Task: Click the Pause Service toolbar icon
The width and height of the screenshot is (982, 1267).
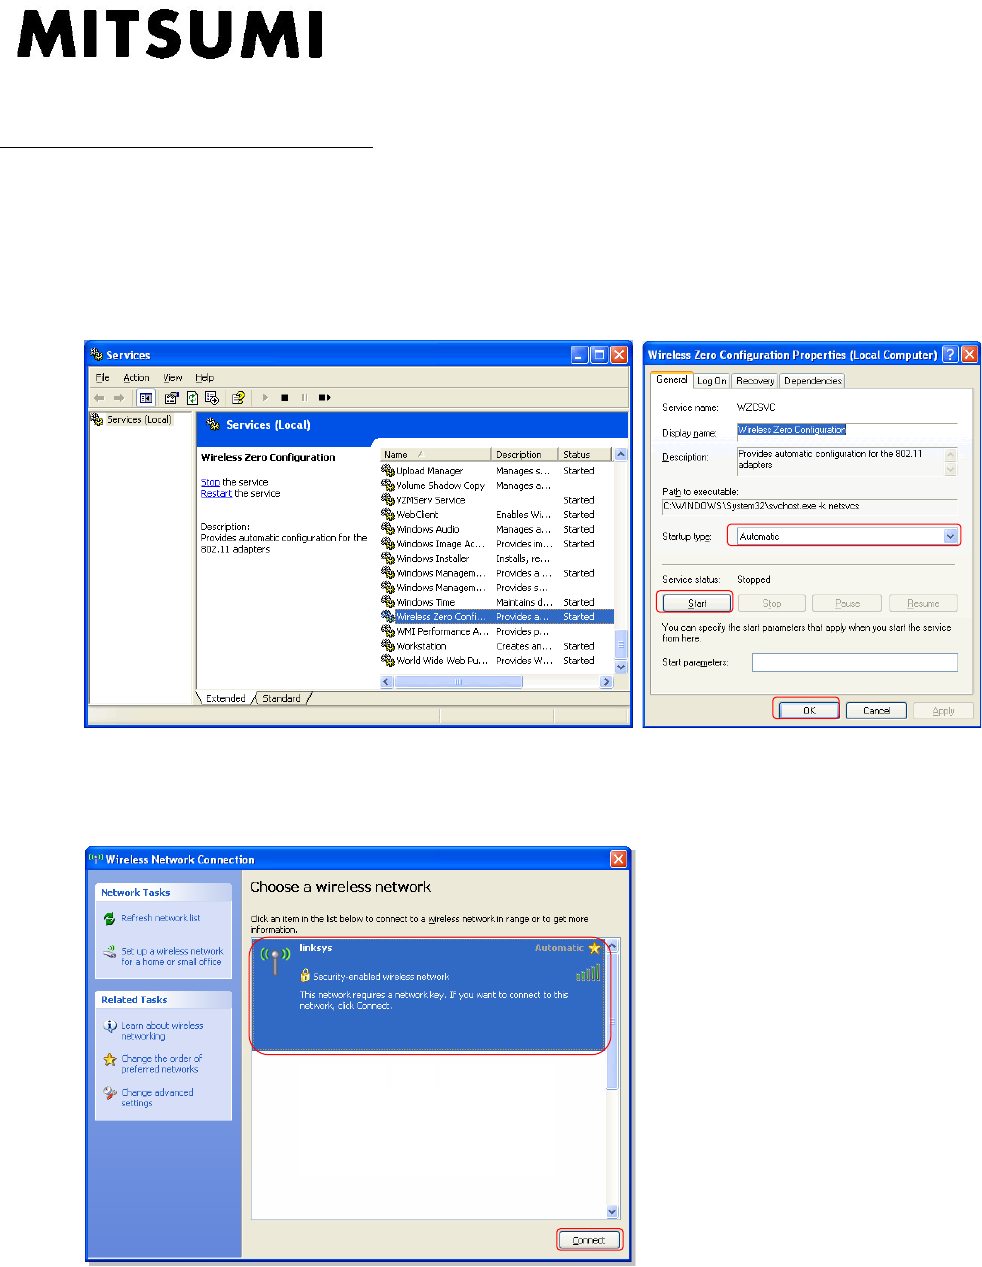Action: point(304,397)
